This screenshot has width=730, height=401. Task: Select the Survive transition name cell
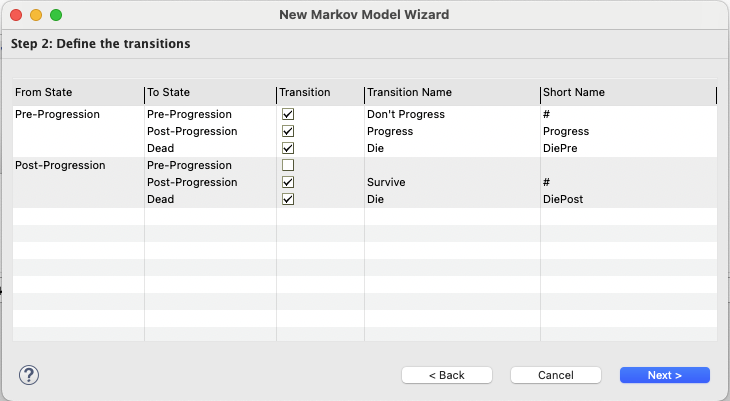click(x=388, y=182)
